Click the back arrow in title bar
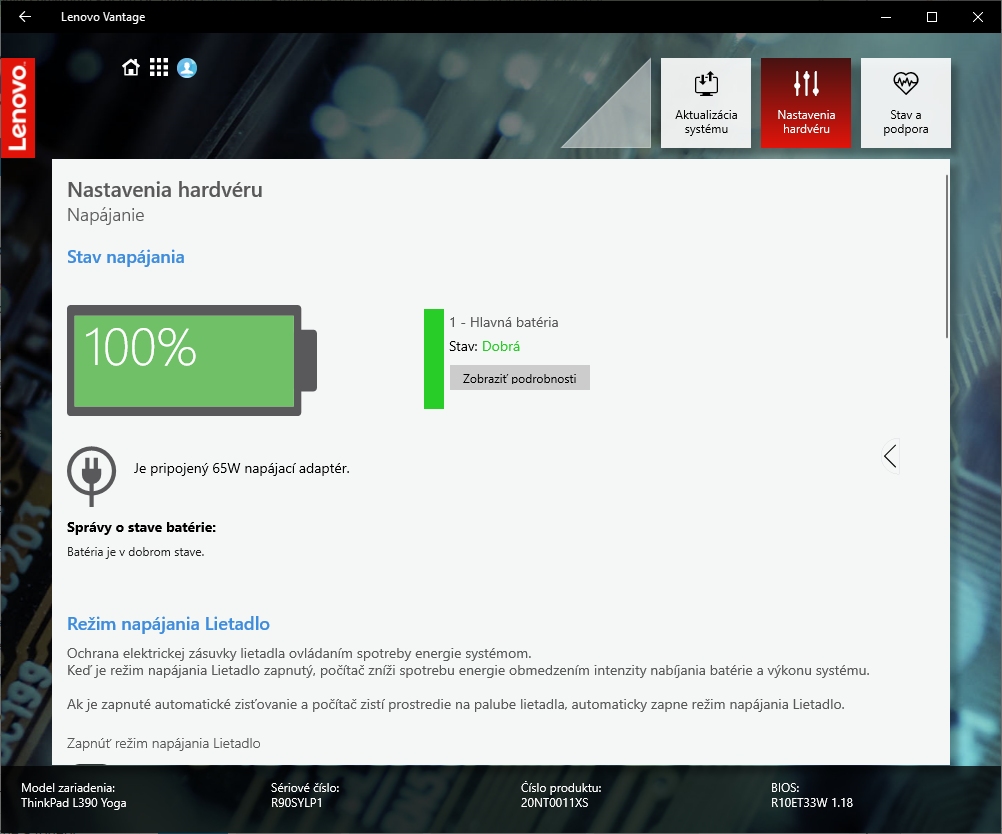1002x834 pixels. (x=25, y=17)
